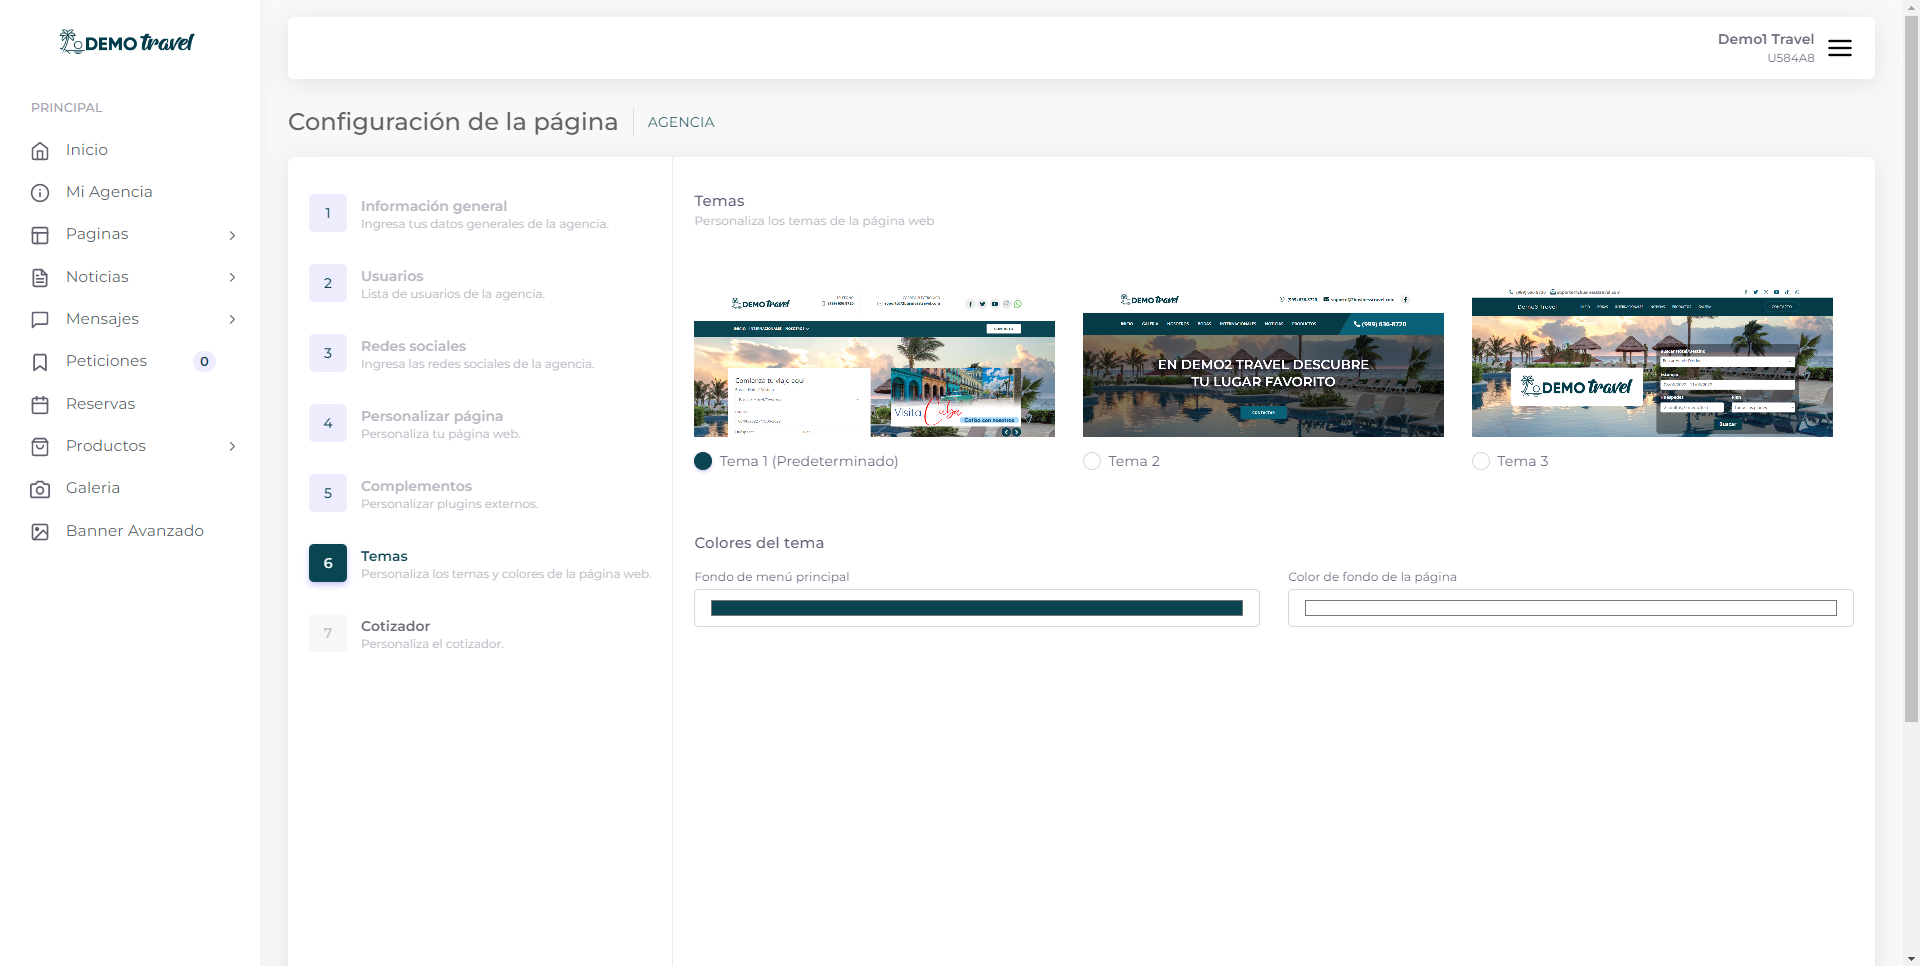Click step number 7 badge
The height and width of the screenshot is (966, 1920).
(x=328, y=633)
